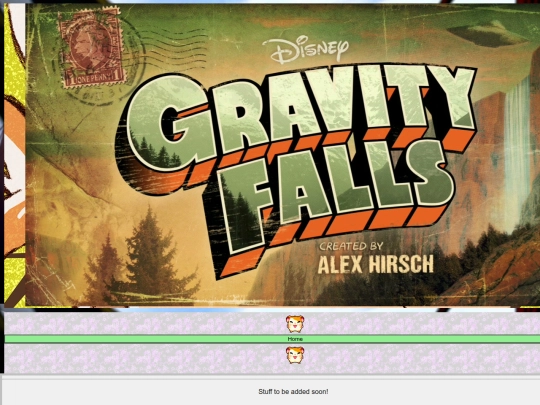The width and height of the screenshot is (540, 405).
Task: Click the Gravity Falls banner image
Action: tap(283, 155)
